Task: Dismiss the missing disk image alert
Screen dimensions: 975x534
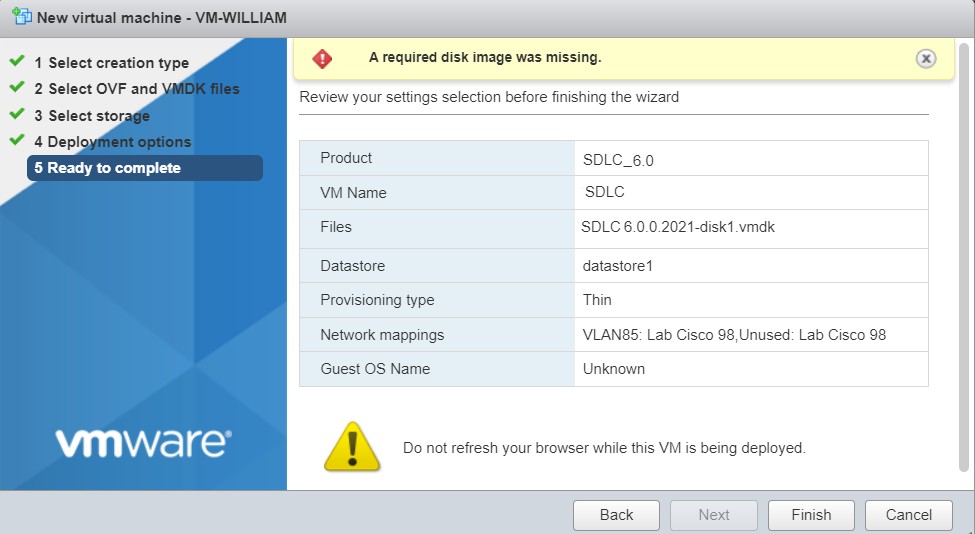Action: point(926,58)
